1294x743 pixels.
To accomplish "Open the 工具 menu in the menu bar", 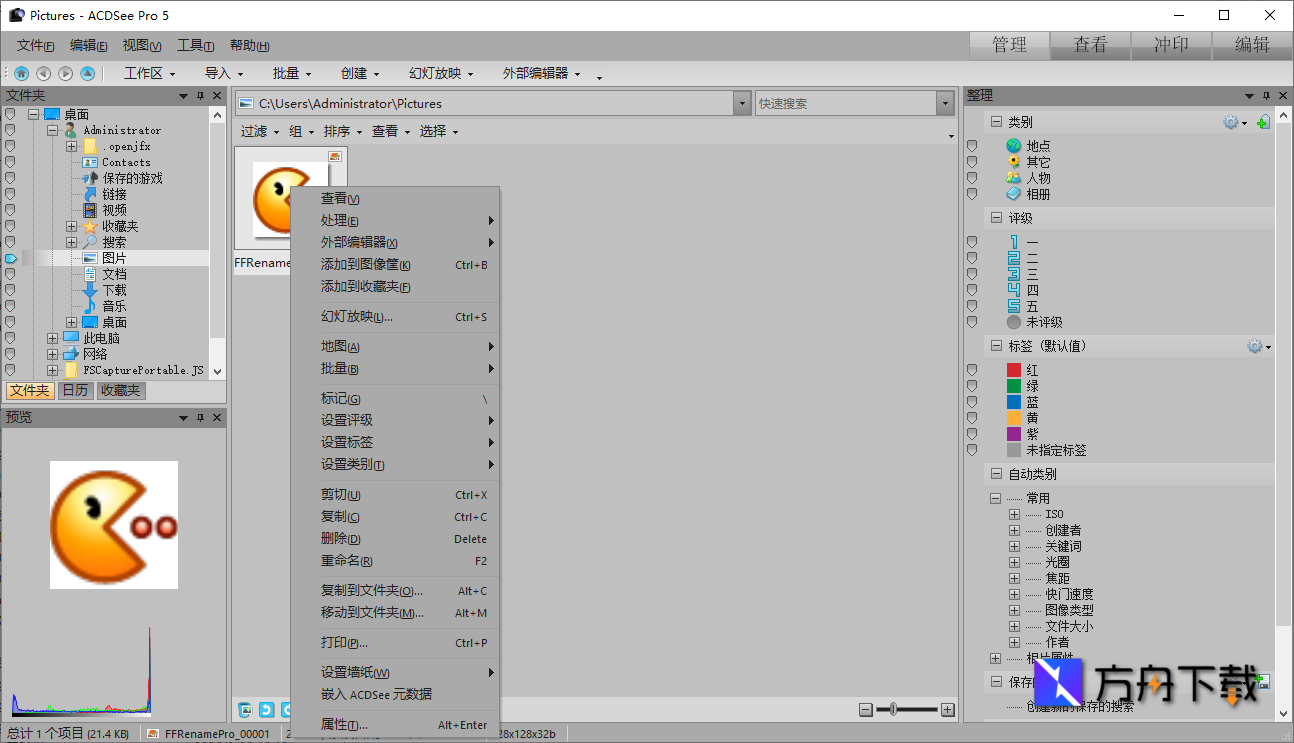I will (195, 45).
